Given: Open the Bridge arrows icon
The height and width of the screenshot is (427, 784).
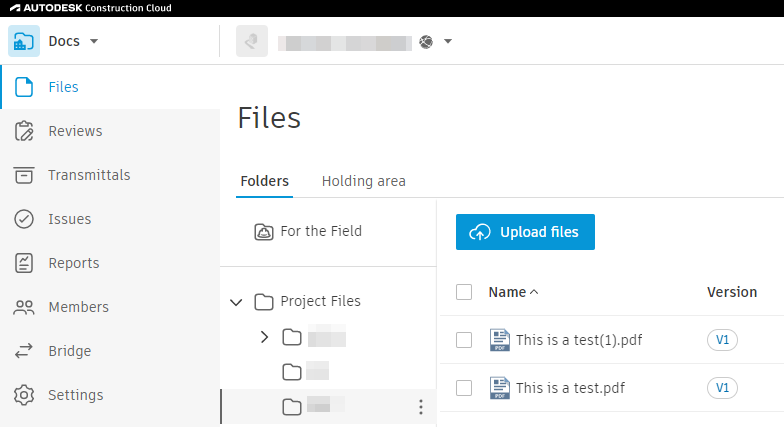Looking at the screenshot, I should tap(24, 351).
